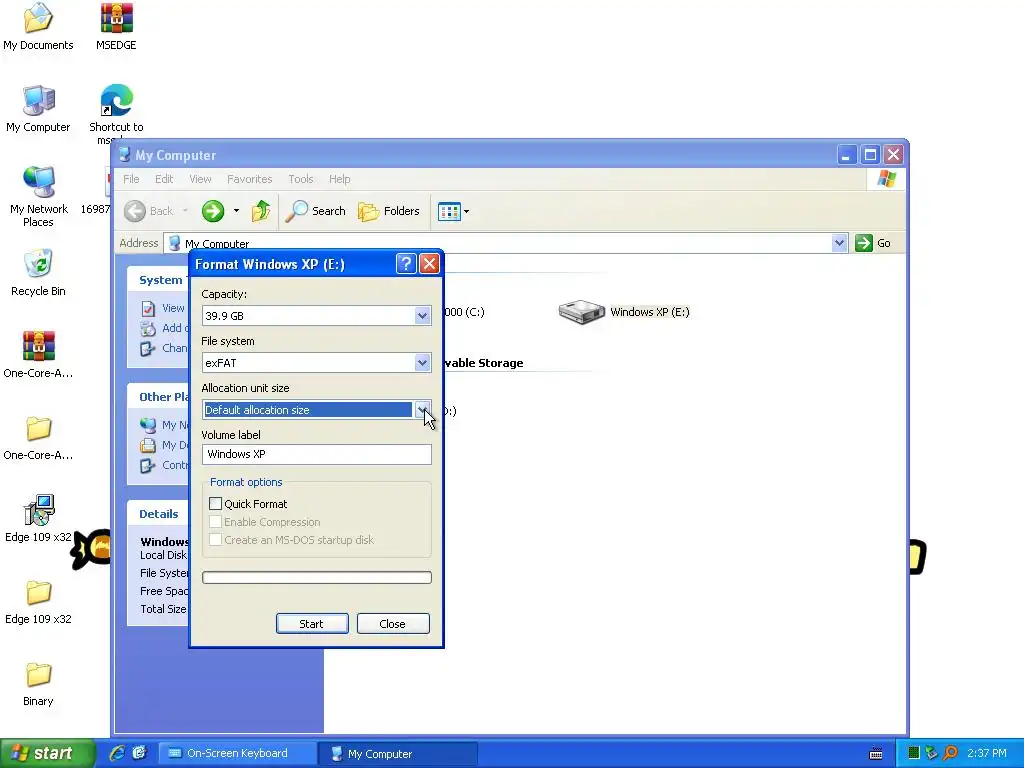Click the Volume label text field
The width and height of the screenshot is (1024, 768).
(x=317, y=455)
